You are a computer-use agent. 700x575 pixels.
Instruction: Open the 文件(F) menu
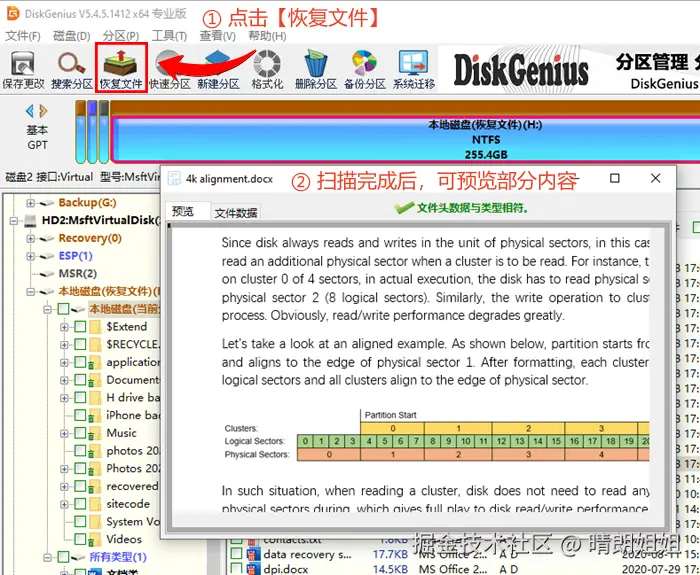[x=23, y=36]
